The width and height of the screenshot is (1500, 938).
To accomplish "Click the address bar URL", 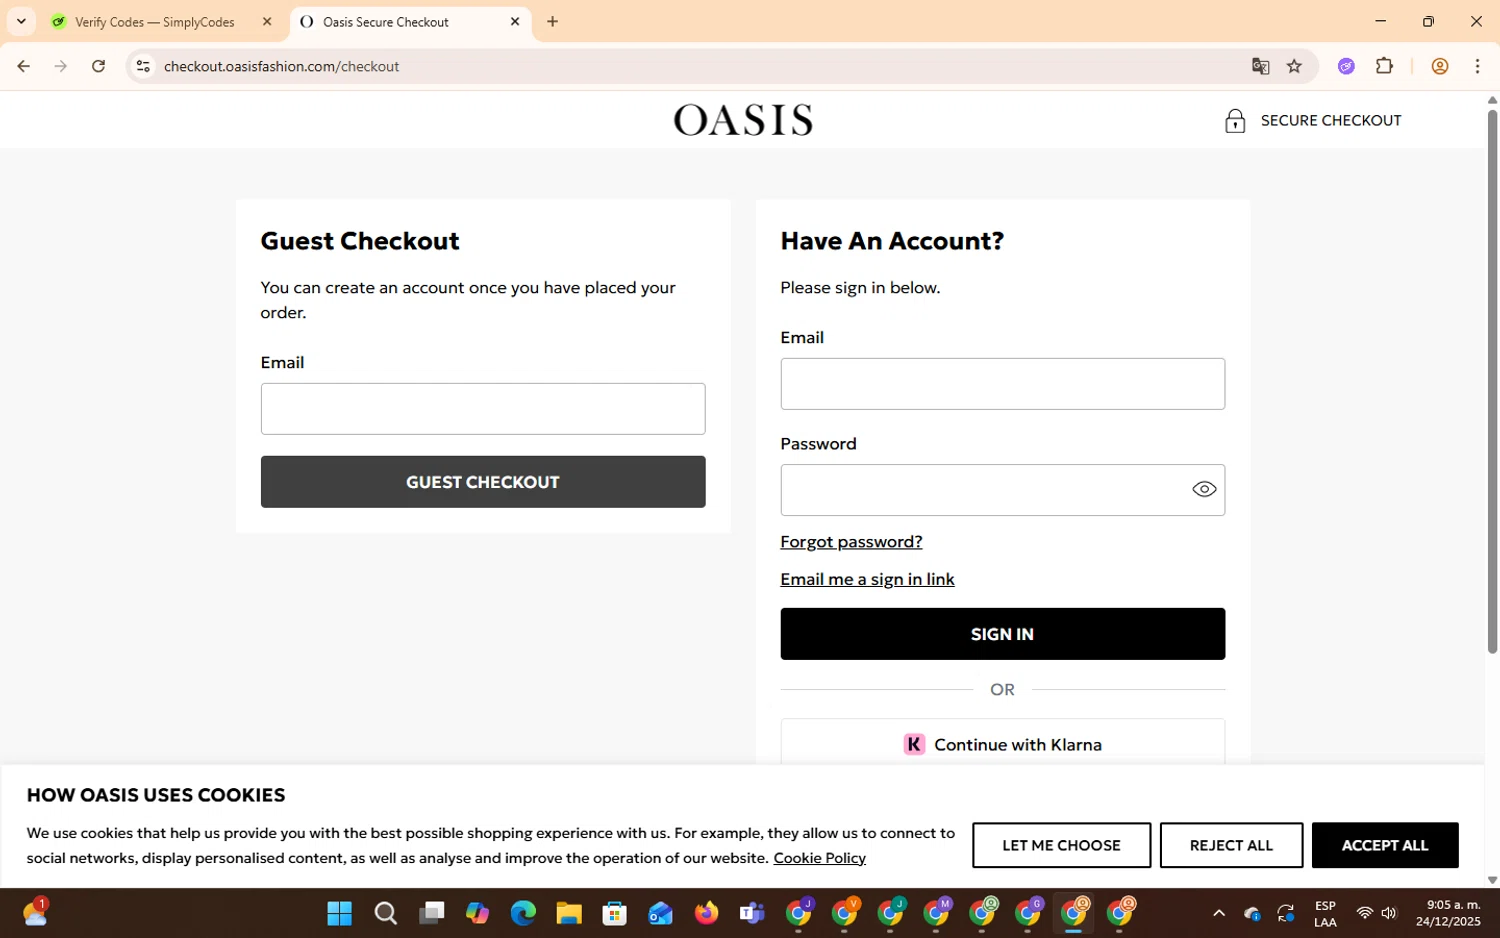I will click(x=281, y=66).
